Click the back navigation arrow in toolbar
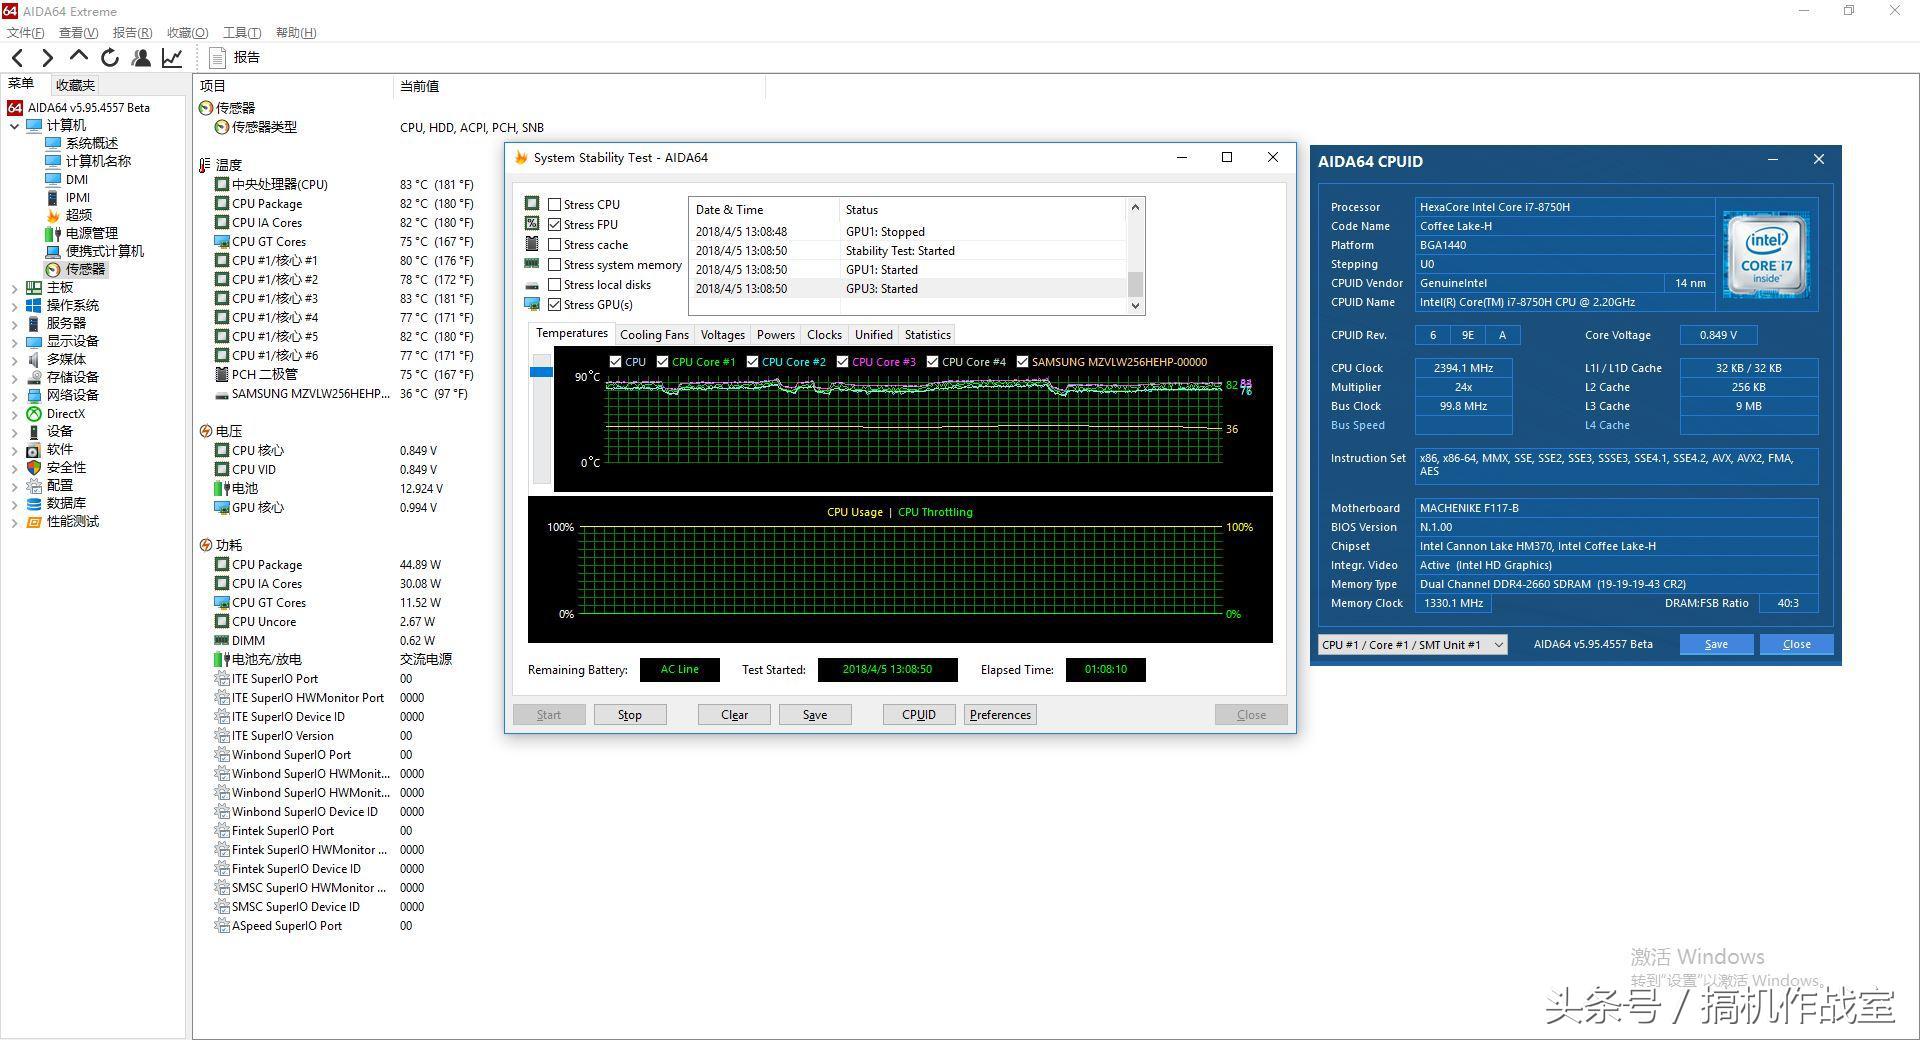This screenshot has width=1920, height=1040. (18, 58)
